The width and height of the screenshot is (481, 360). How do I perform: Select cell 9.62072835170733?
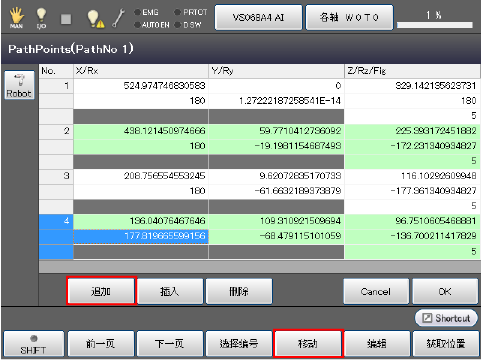276,176
